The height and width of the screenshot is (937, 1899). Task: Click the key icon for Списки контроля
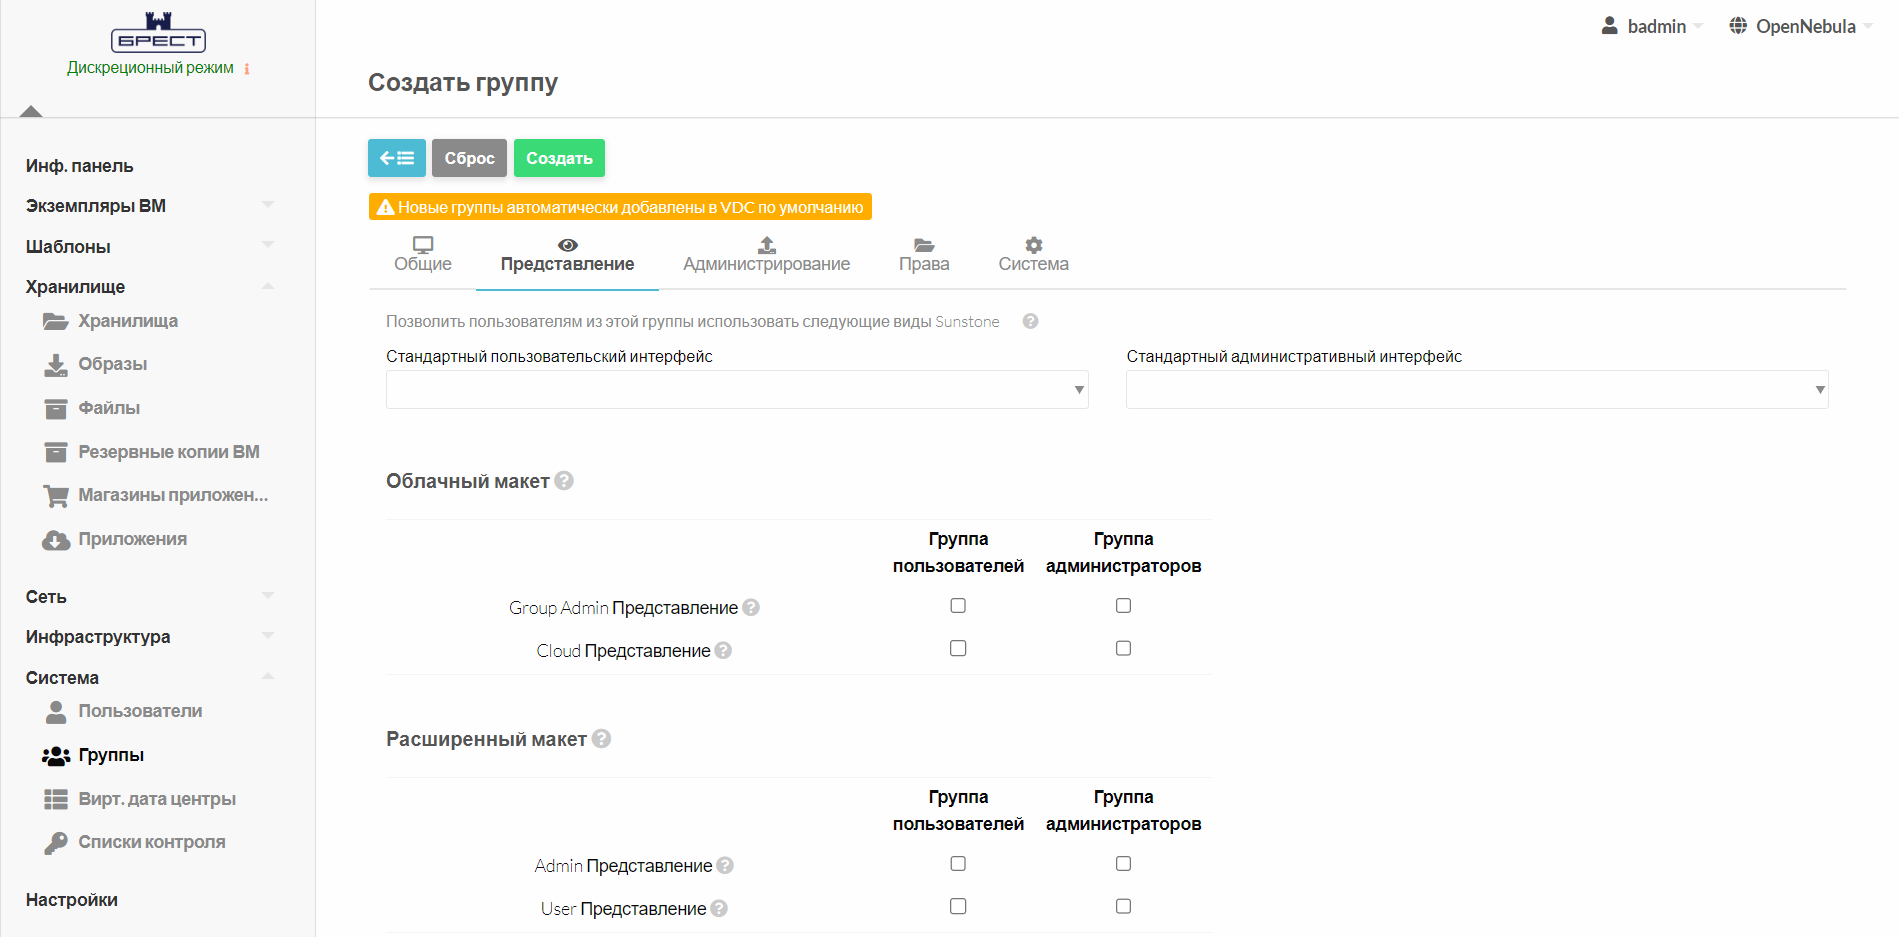55,843
